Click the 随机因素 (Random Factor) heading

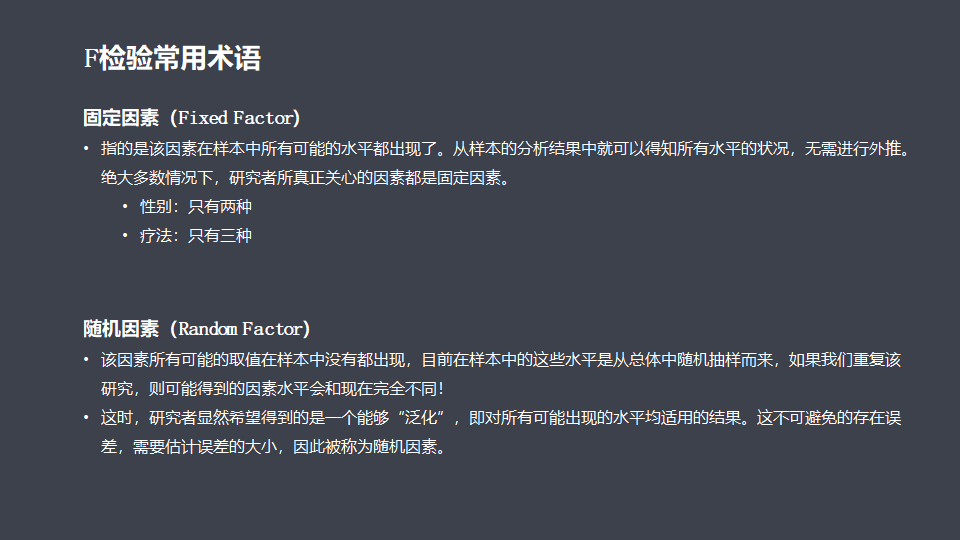coord(197,329)
